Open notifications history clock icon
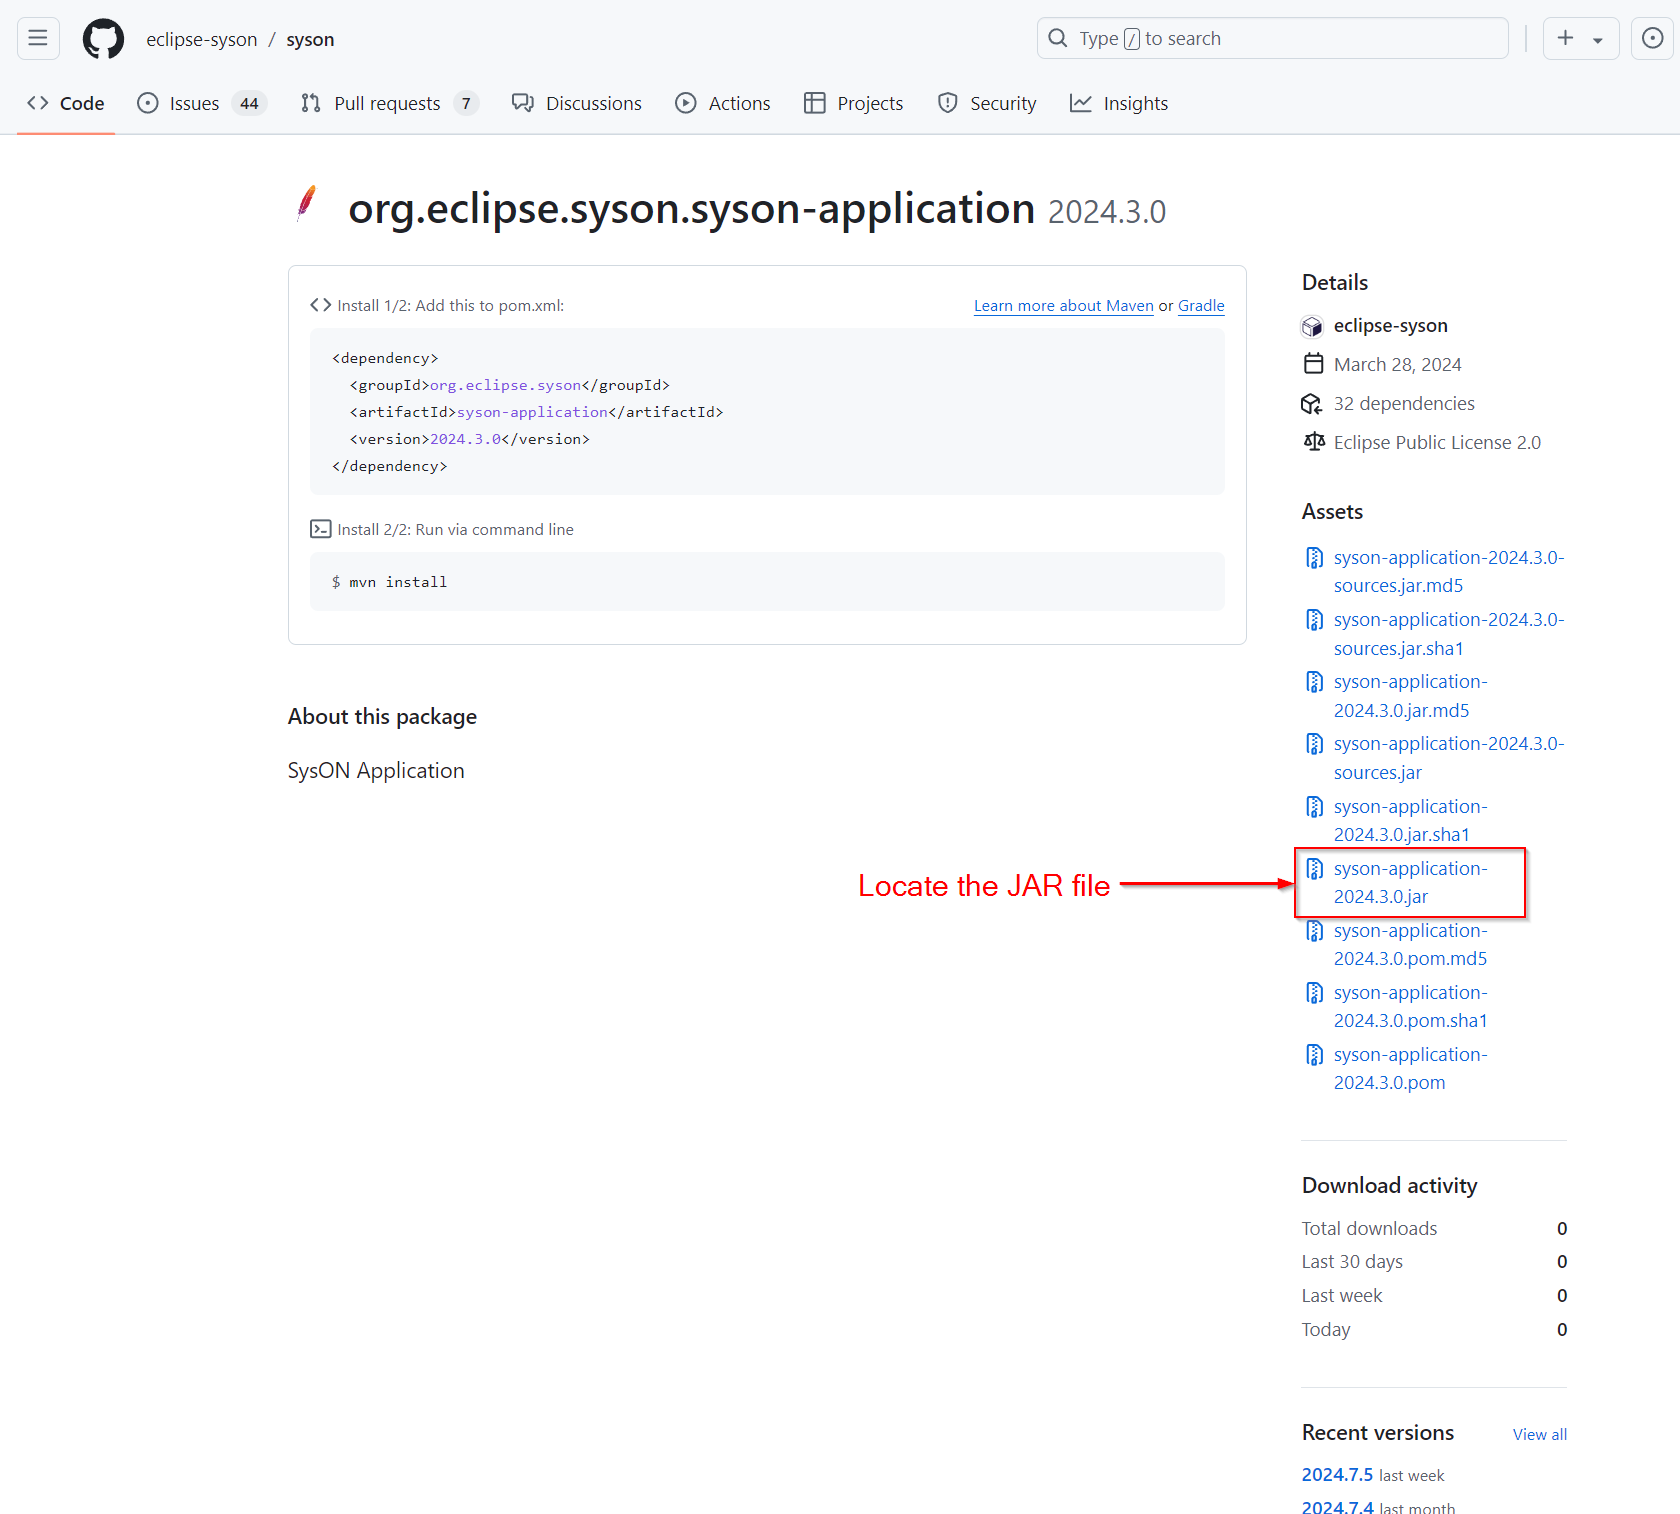Viewport: 1680px width, 1514px height. 1652,38
